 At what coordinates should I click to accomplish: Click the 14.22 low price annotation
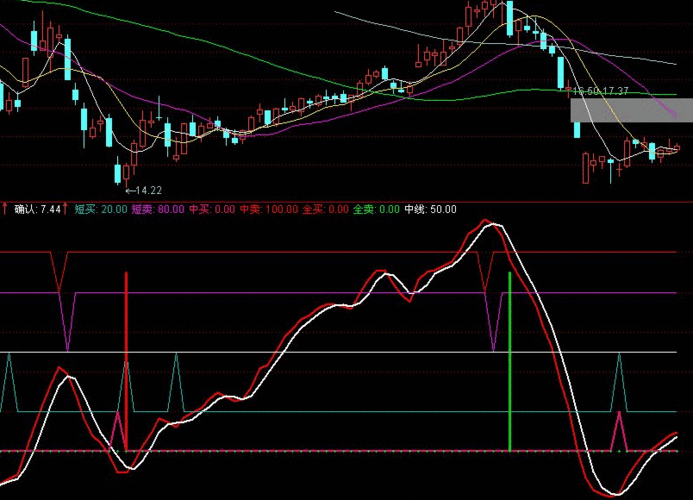tap(145, 190)
